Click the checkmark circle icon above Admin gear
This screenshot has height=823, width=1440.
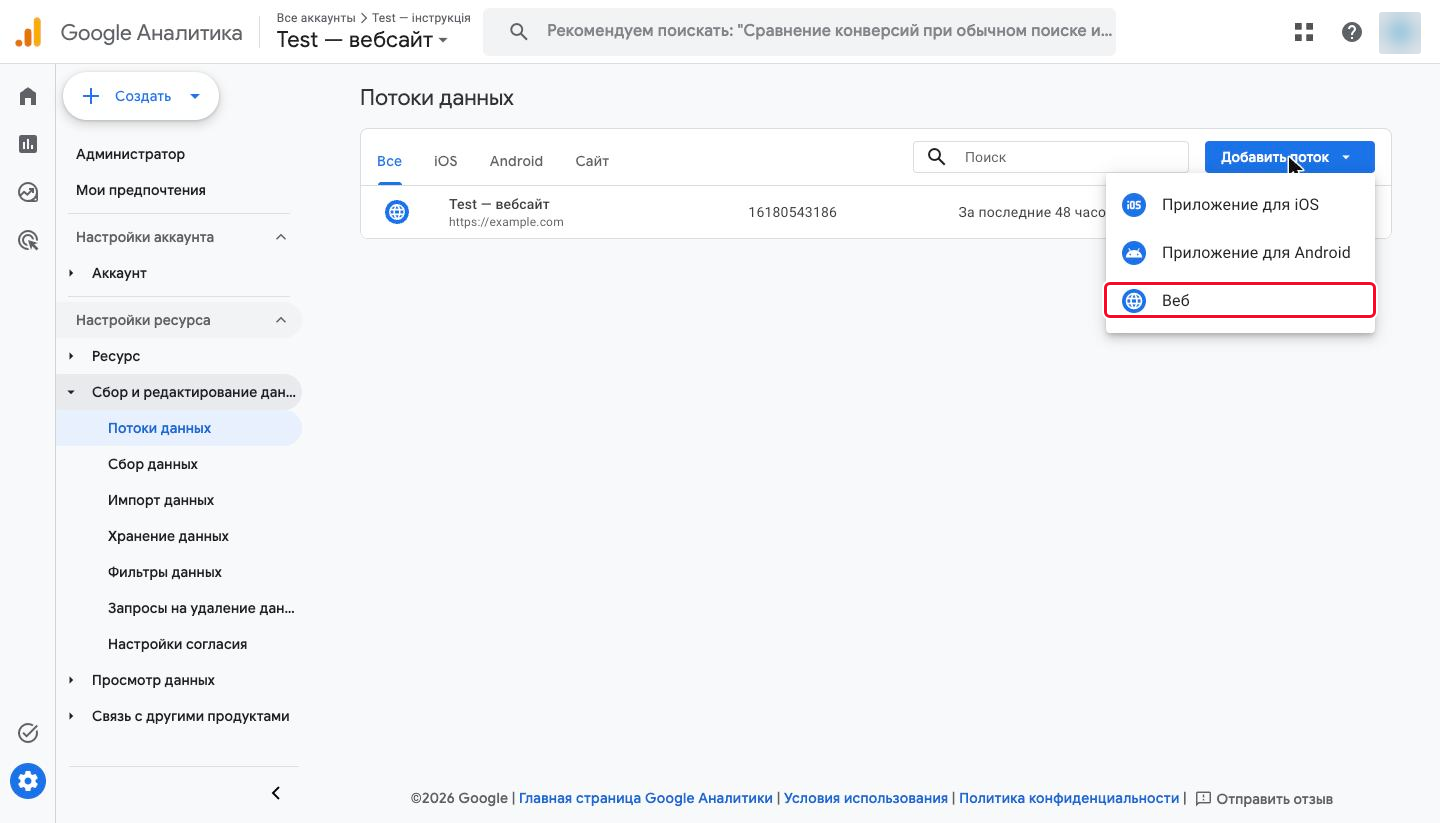(x=28, y=733)
